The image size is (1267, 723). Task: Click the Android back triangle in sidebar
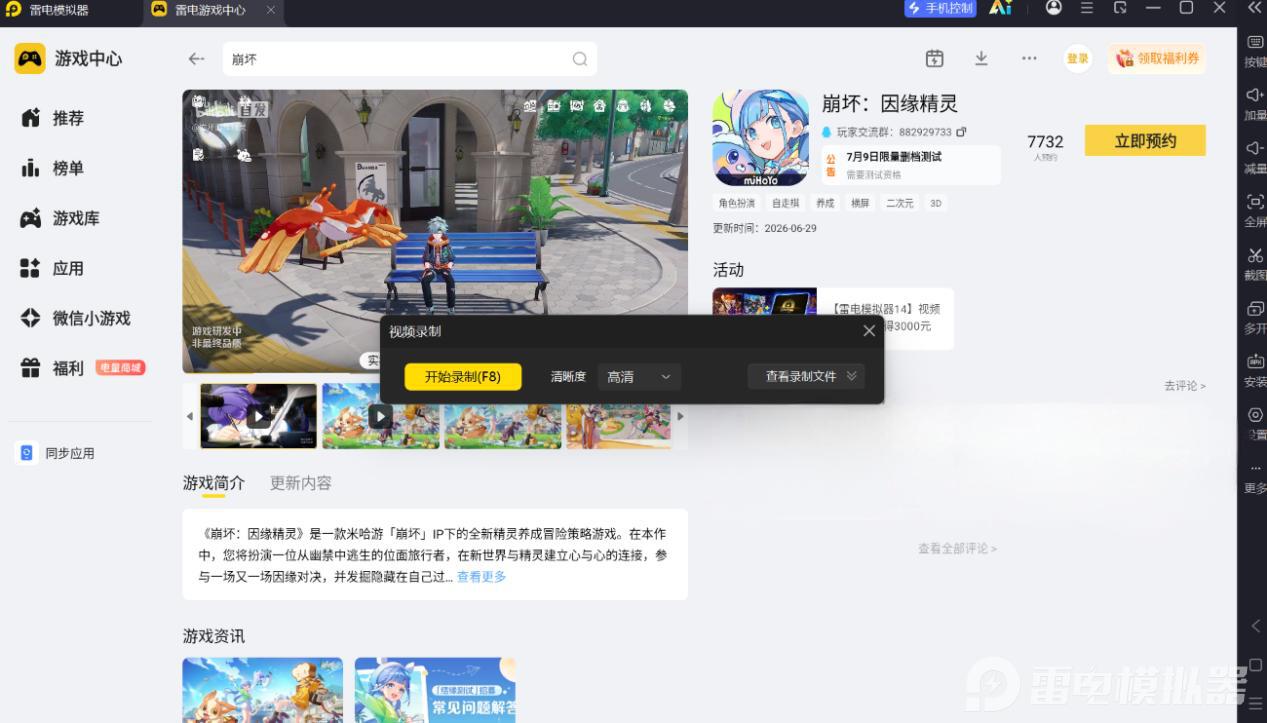pyautogui.click(x=1256, y=626)
